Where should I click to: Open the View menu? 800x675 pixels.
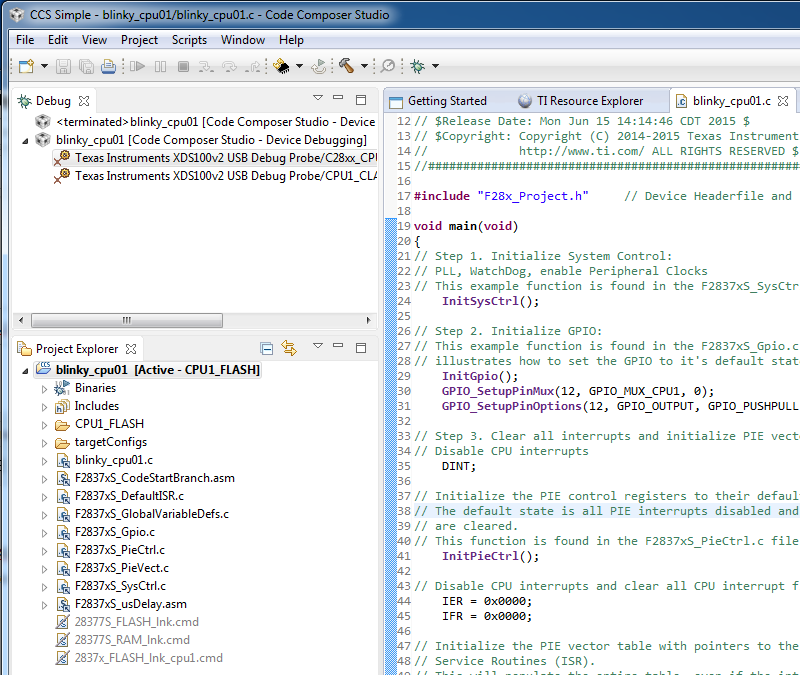(x=94, y=40)
